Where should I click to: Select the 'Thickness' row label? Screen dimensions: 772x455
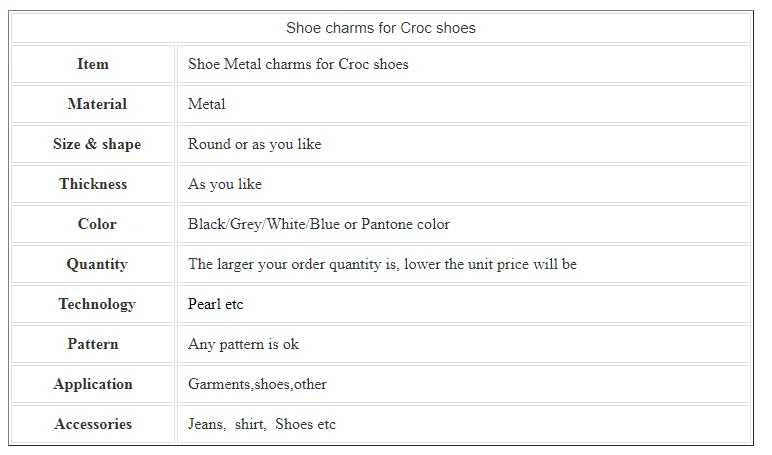pyautogui.click(x=93, y=184)
